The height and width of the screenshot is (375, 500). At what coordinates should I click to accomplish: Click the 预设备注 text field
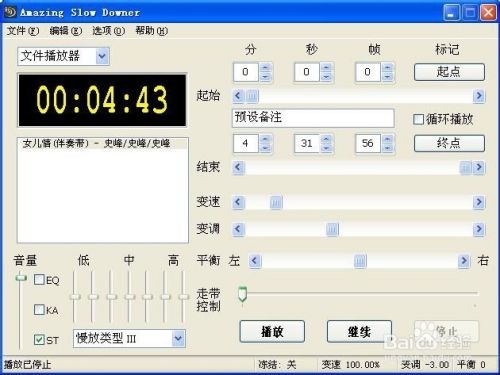(313, 118)
